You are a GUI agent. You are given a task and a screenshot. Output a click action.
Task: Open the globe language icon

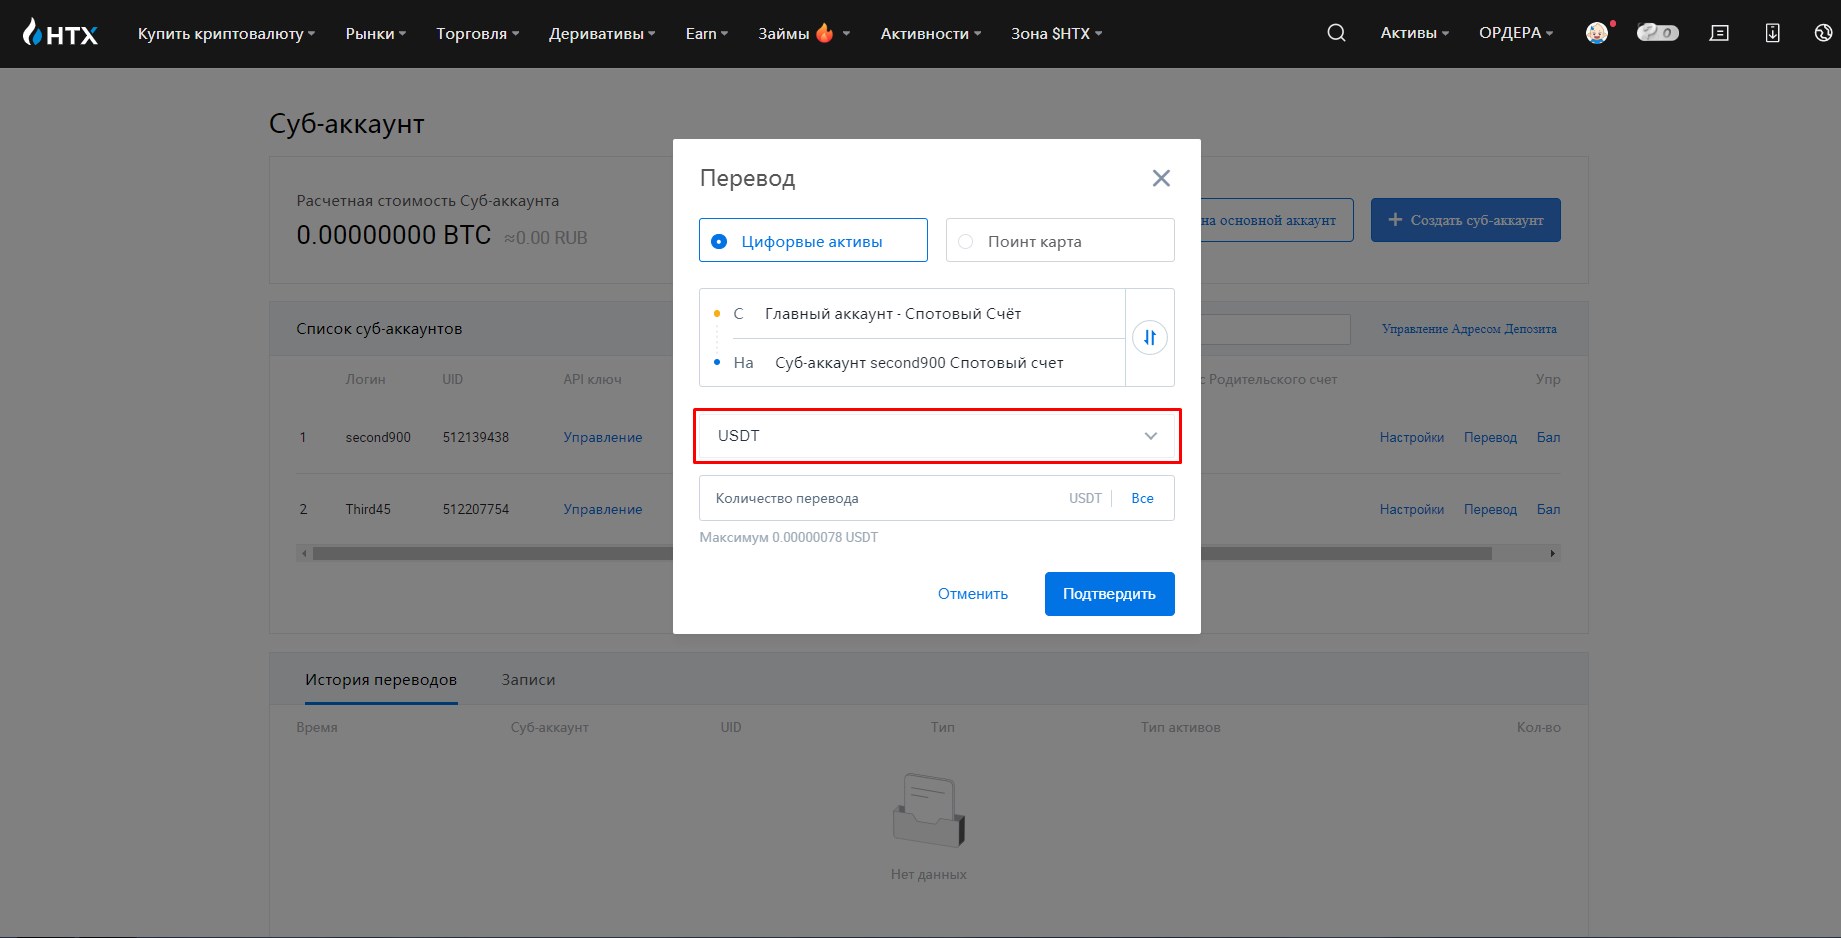(x=1824, y=33)
